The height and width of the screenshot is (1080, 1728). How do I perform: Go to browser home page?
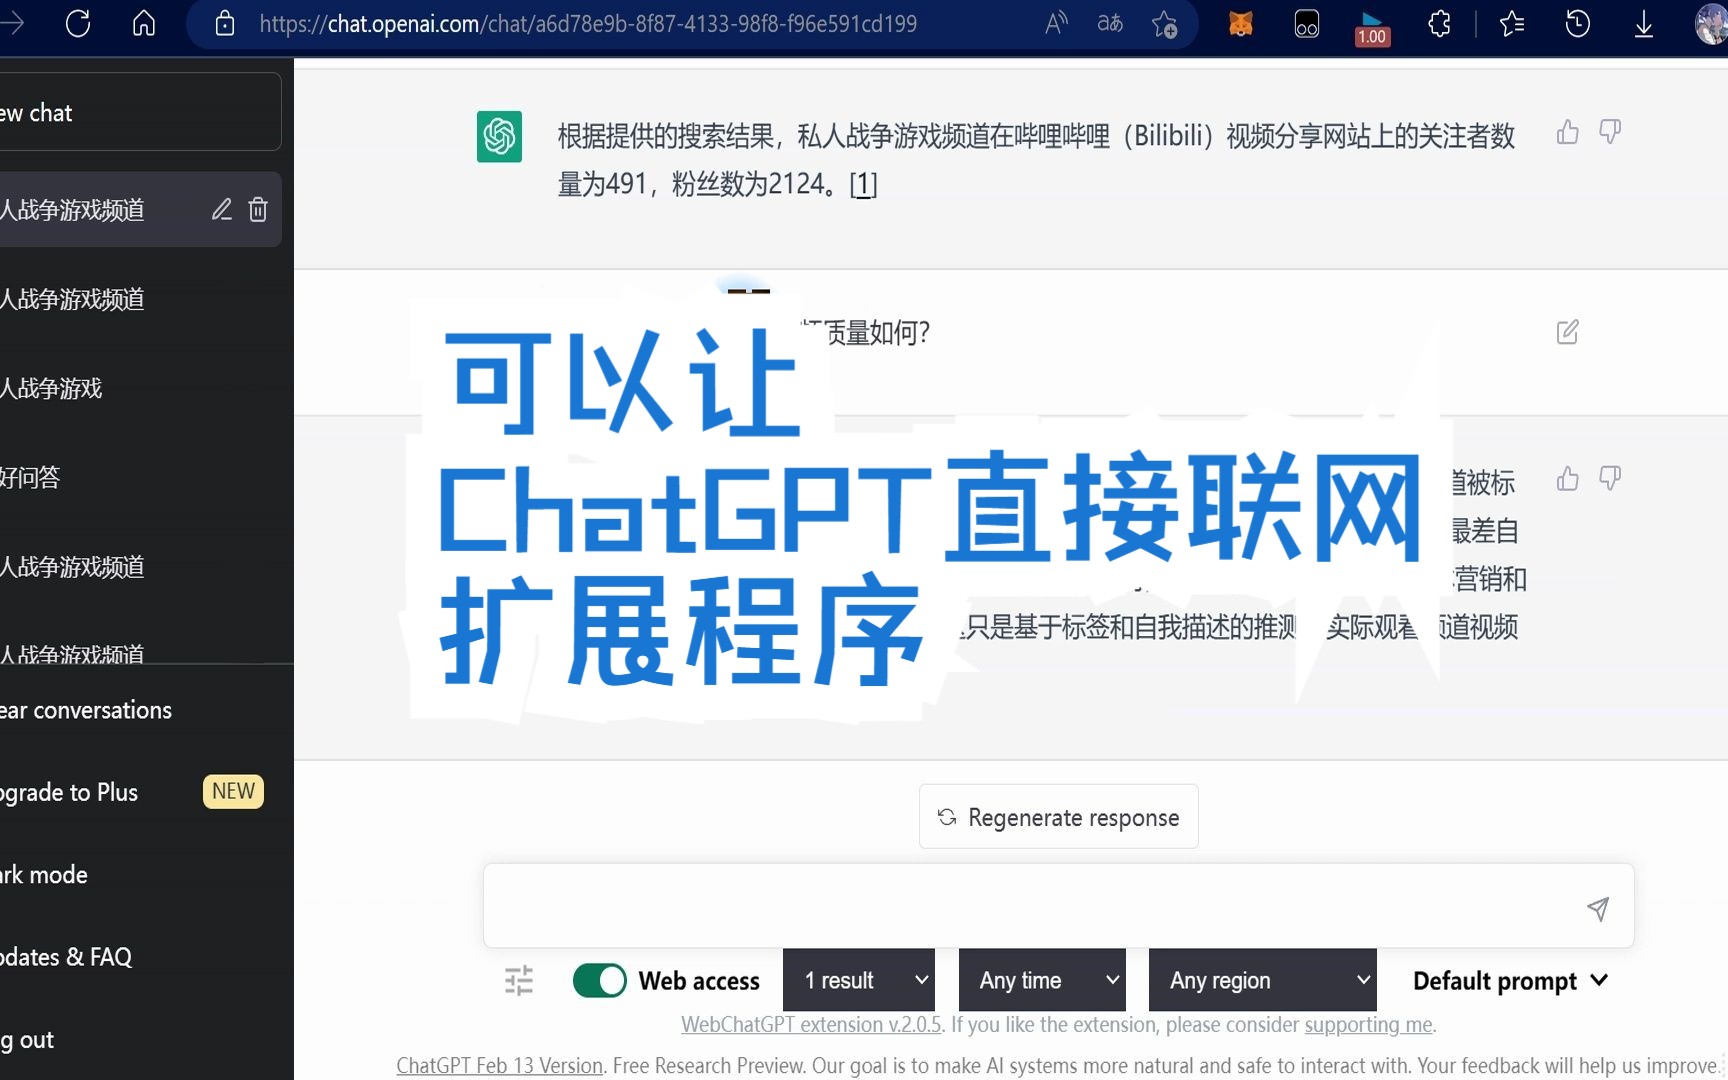[x=144, y=23]
